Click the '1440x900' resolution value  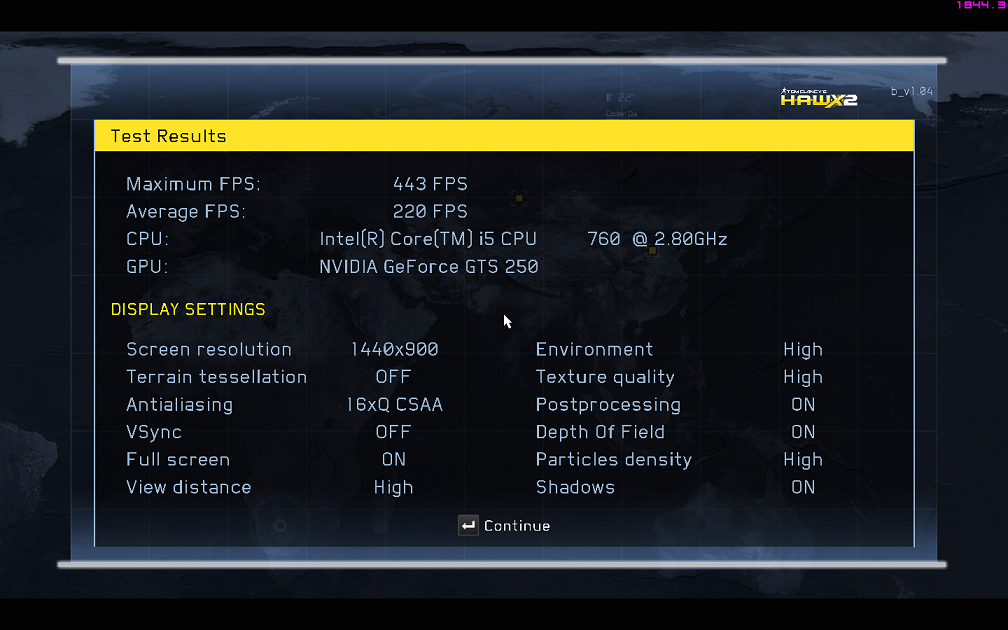(x=394, y=350)
